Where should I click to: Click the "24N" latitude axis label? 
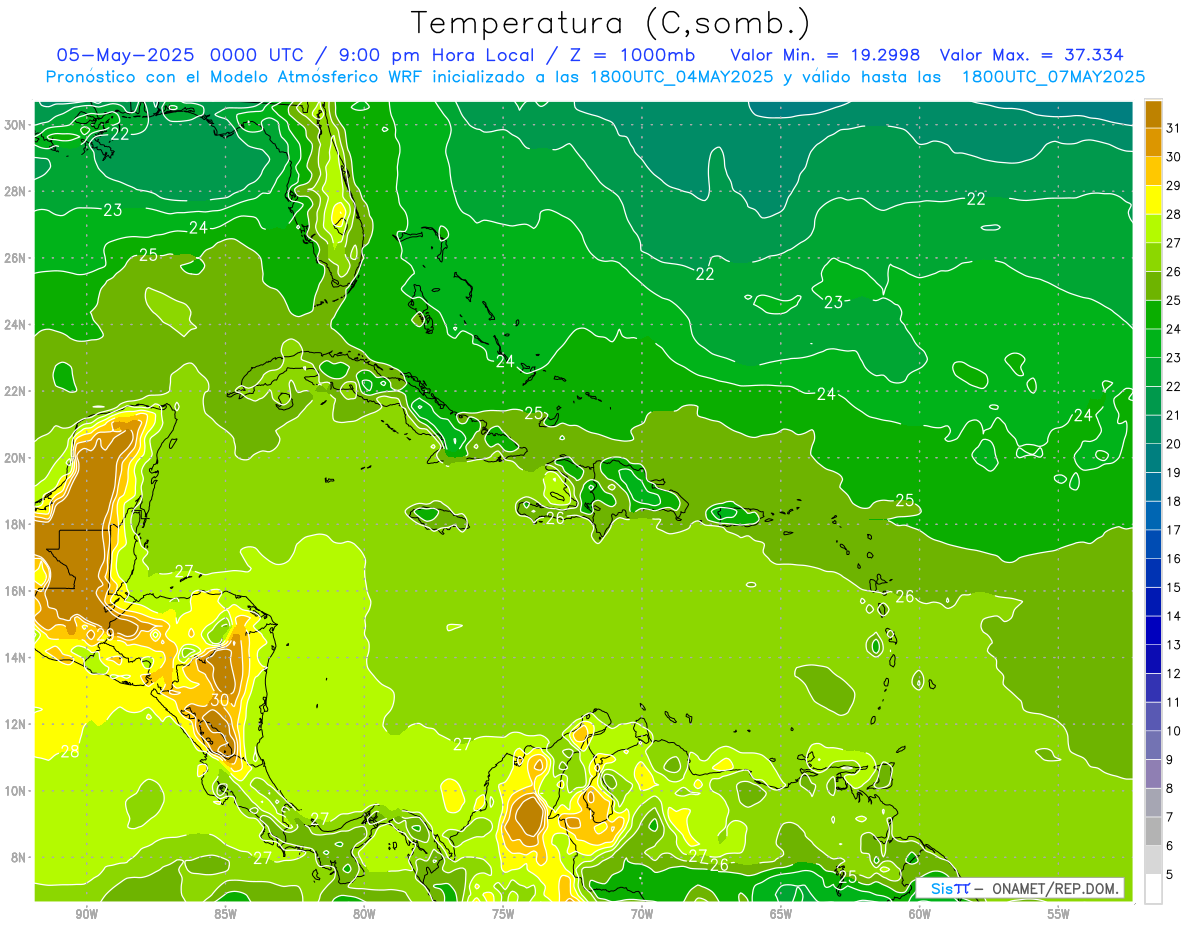click(x=16, y=325)
